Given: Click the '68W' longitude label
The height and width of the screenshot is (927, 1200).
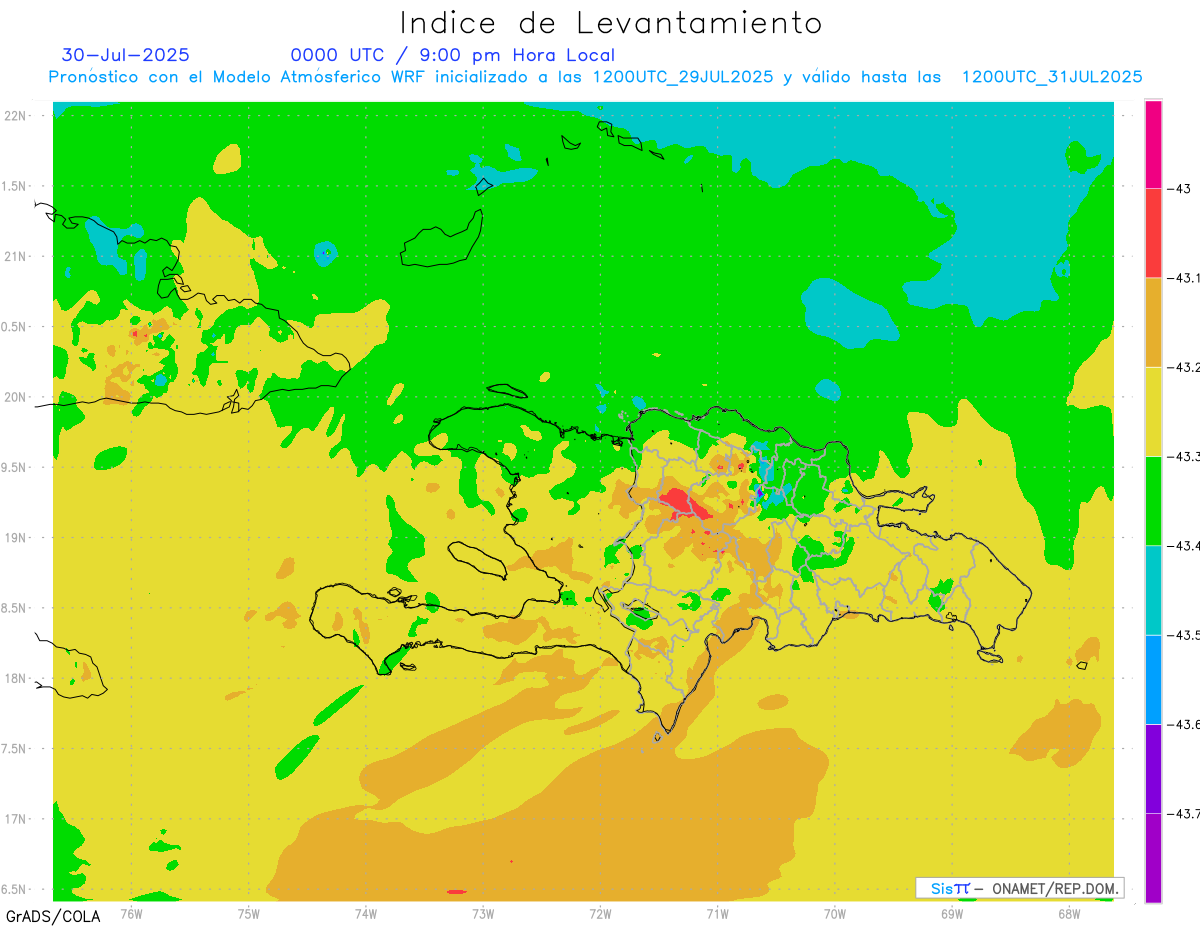Looking at the screenshot, I should click(x=1068, y=913).
